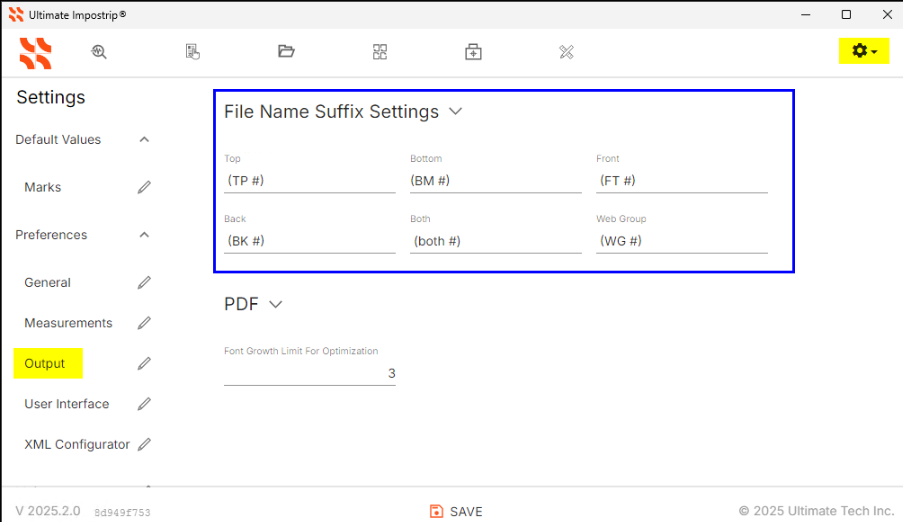Click the Top suffix field (TP #)
903x522 pixels.
(310, 181)
